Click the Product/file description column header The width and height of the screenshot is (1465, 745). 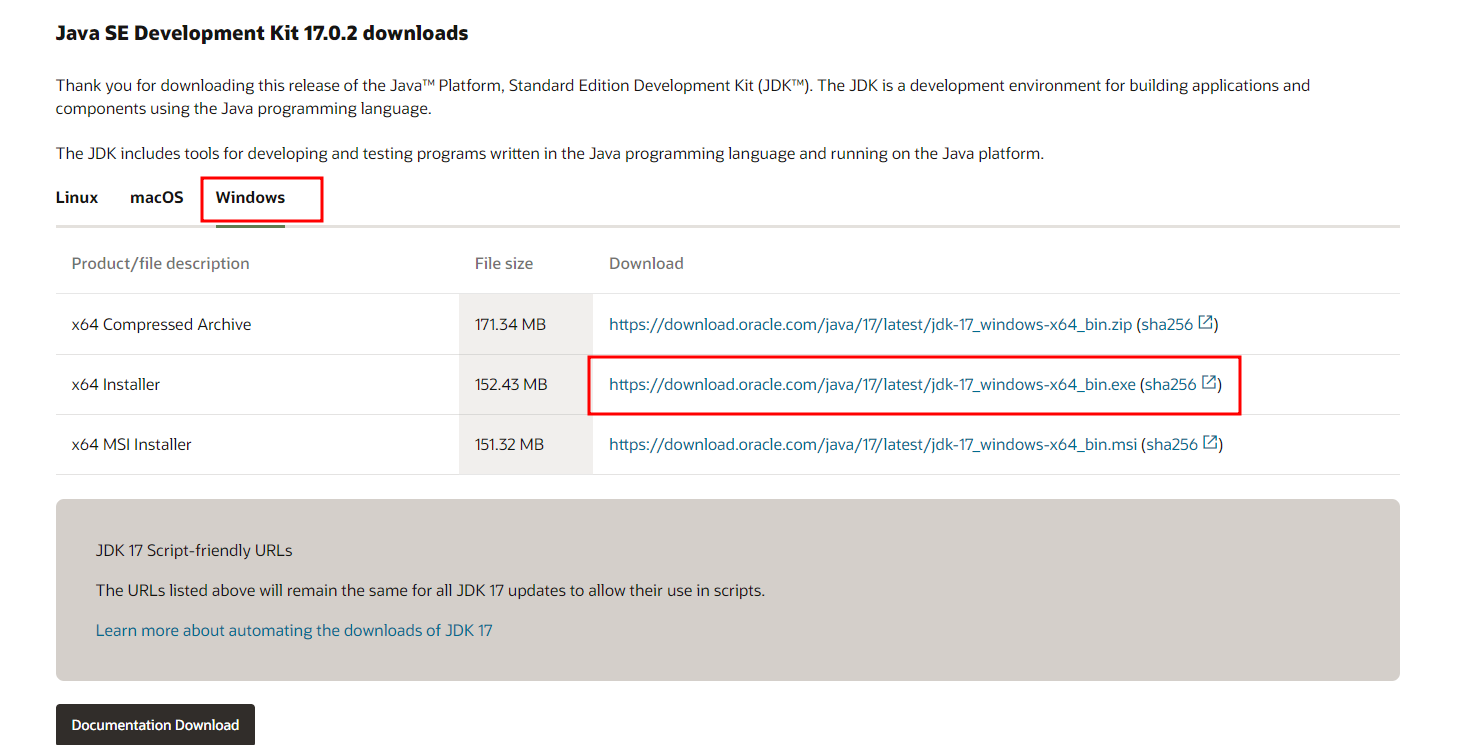click(160, 264)
